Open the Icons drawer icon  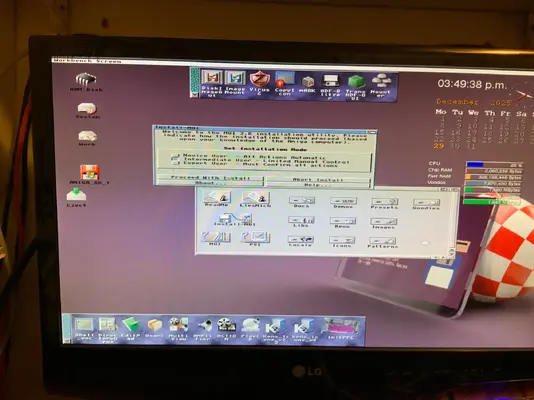[342, 242]
